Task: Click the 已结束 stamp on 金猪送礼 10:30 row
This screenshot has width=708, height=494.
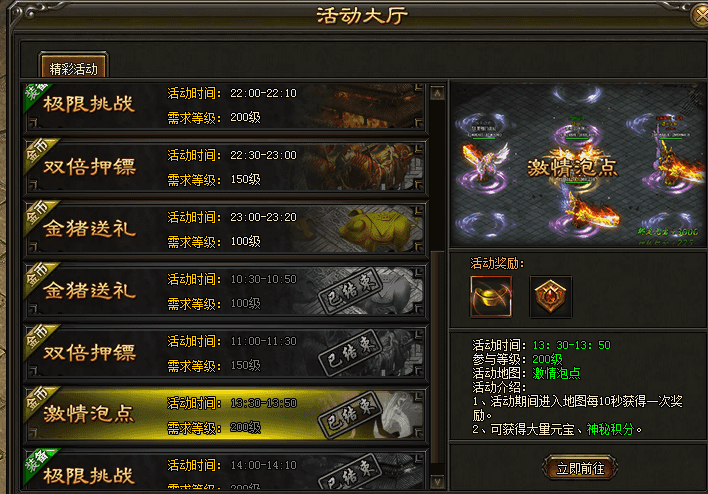Action: click(x=350, y=291)
